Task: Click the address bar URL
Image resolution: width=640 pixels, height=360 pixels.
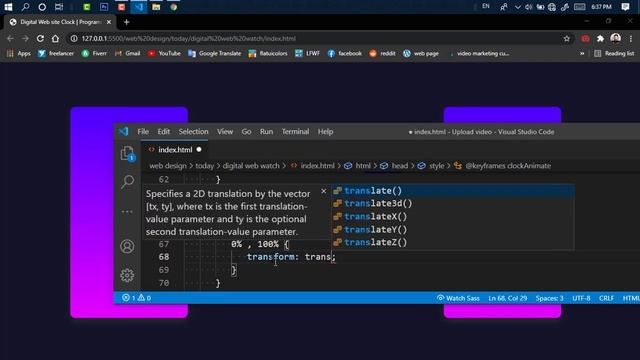Action: point(189,38)
